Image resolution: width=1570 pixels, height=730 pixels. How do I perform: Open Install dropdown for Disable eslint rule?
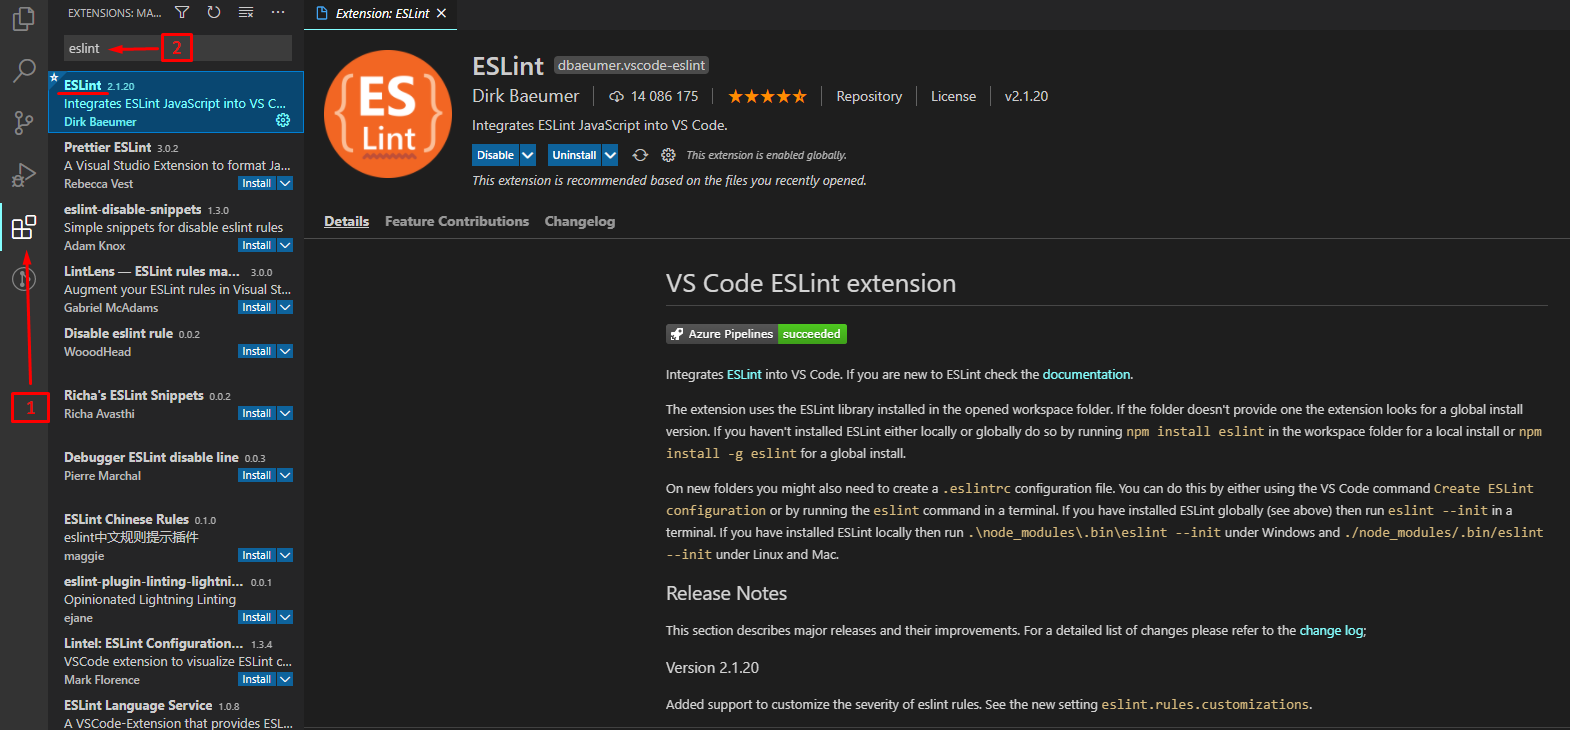pos(285,351)
